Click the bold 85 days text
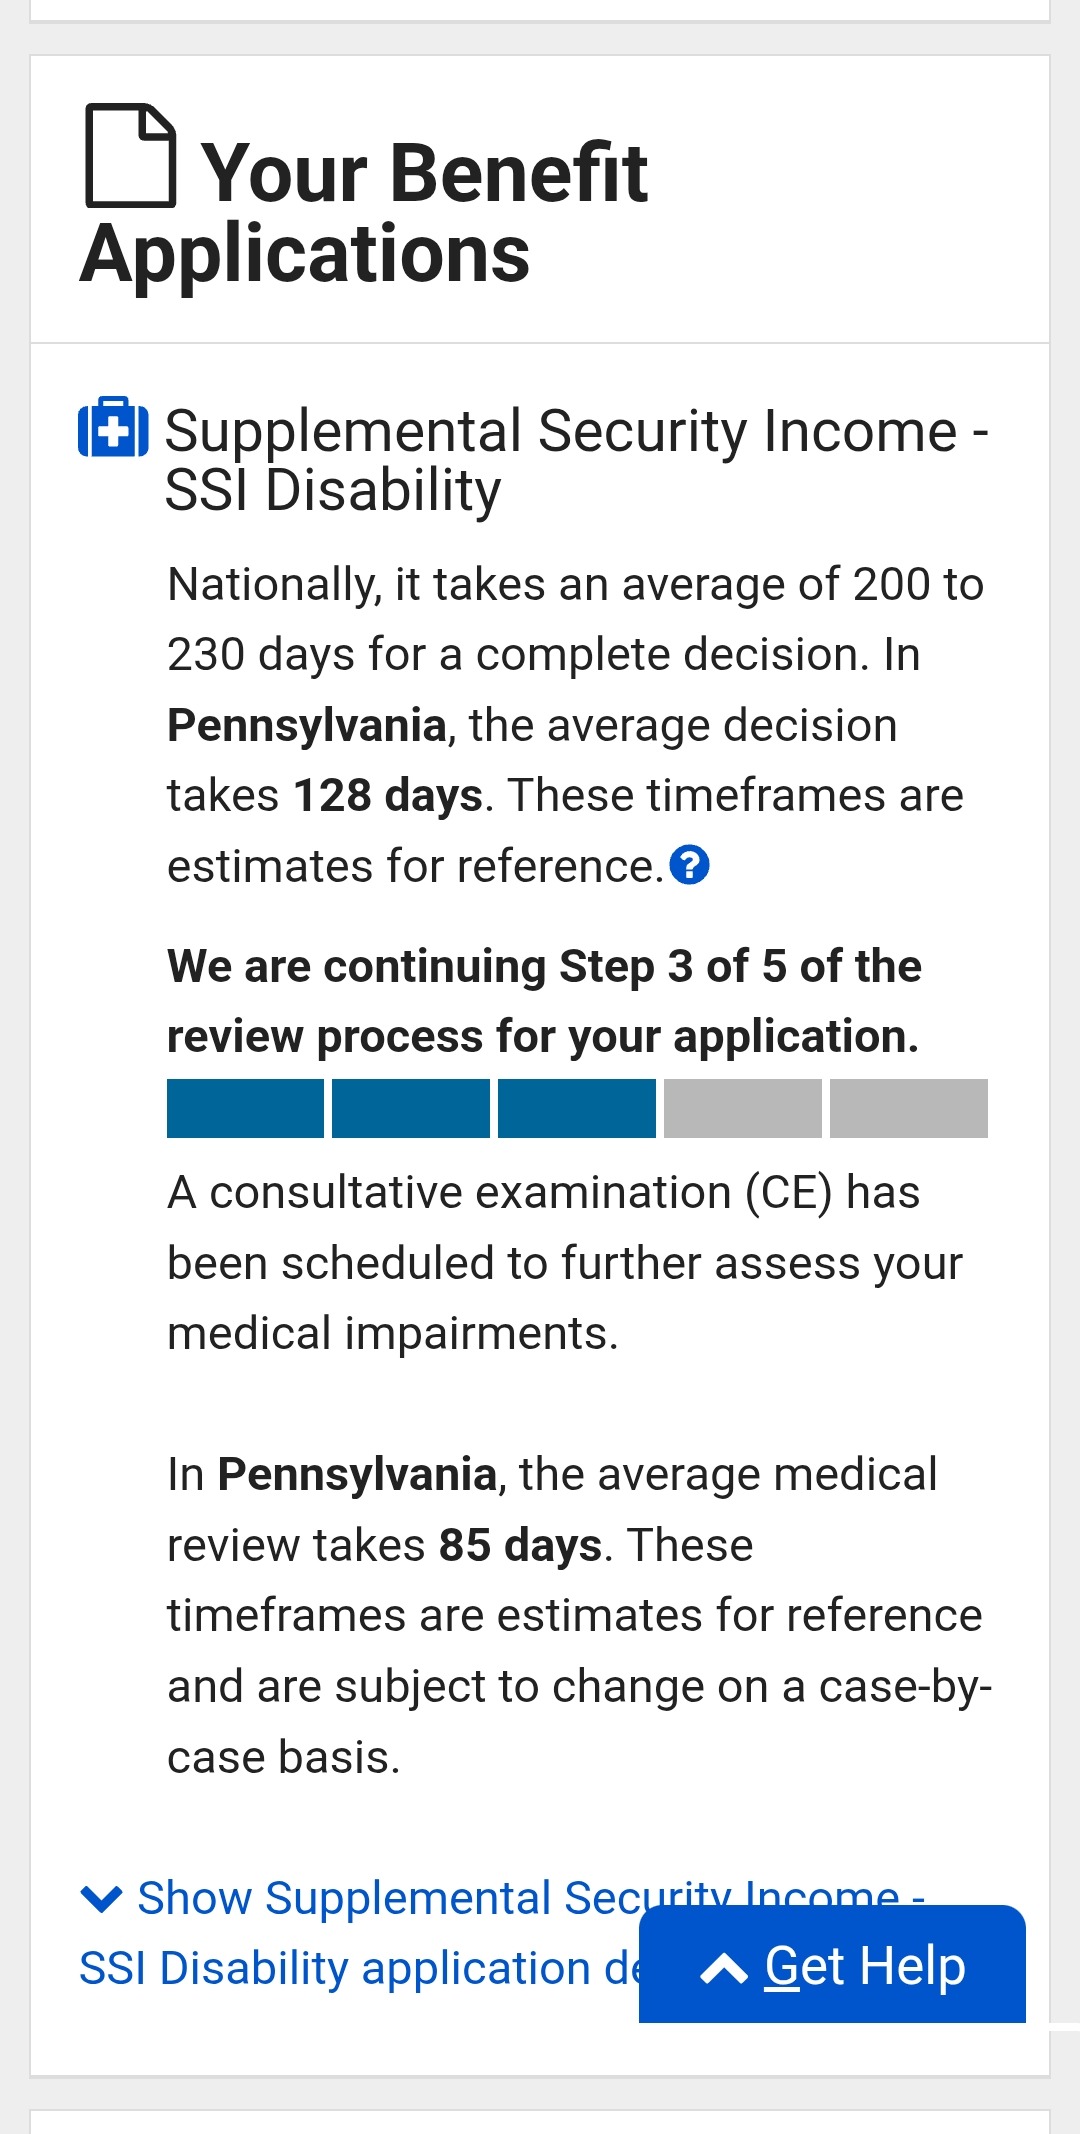Viewport: 1080px width, 2134px height. coord(520,1545)
